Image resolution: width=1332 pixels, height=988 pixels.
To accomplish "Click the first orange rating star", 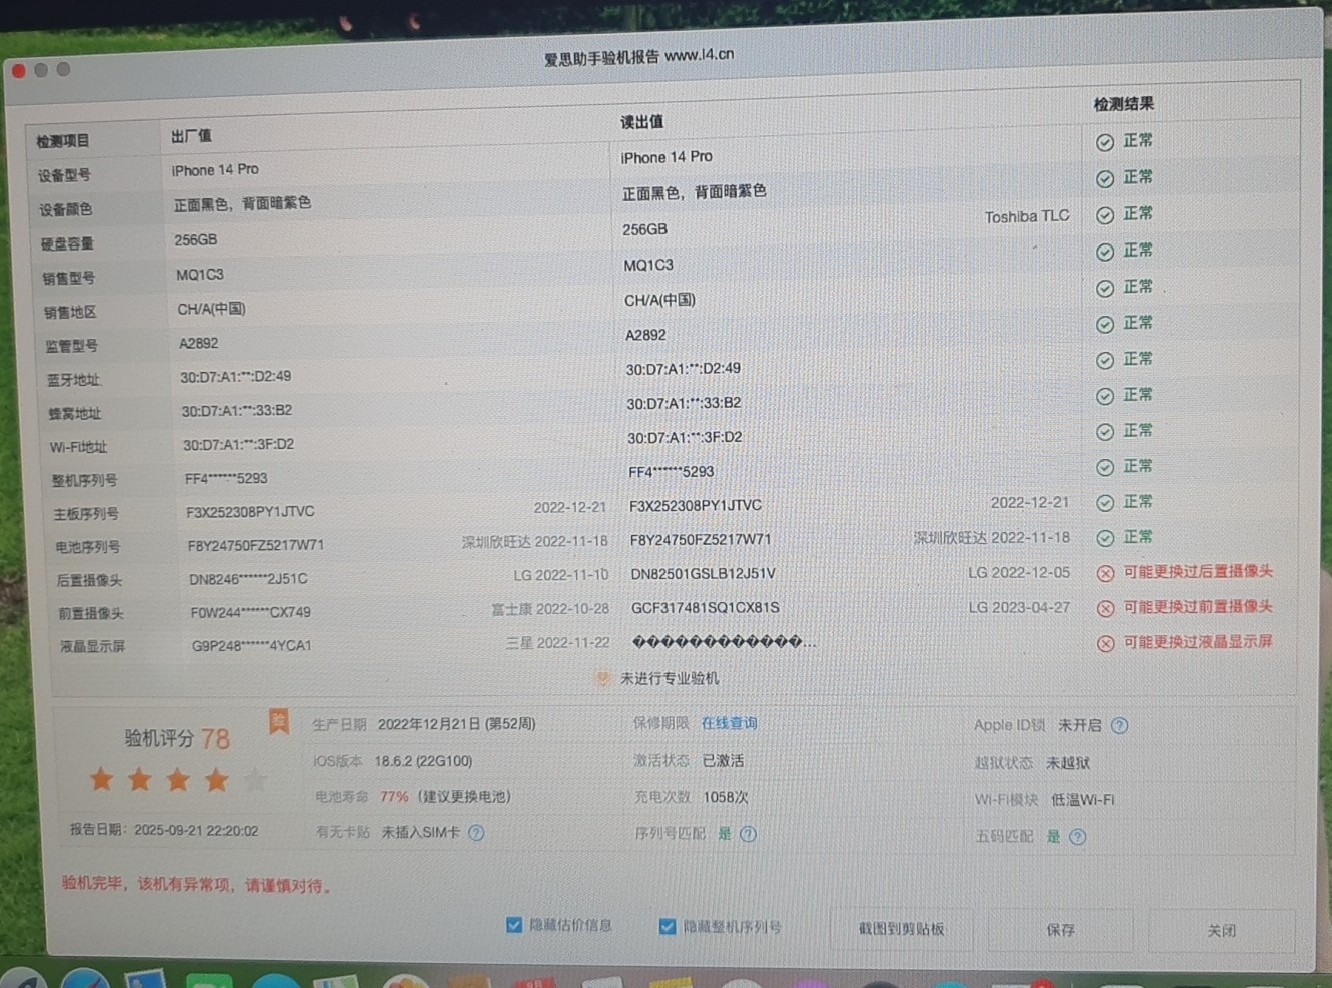I will (102, 779).
